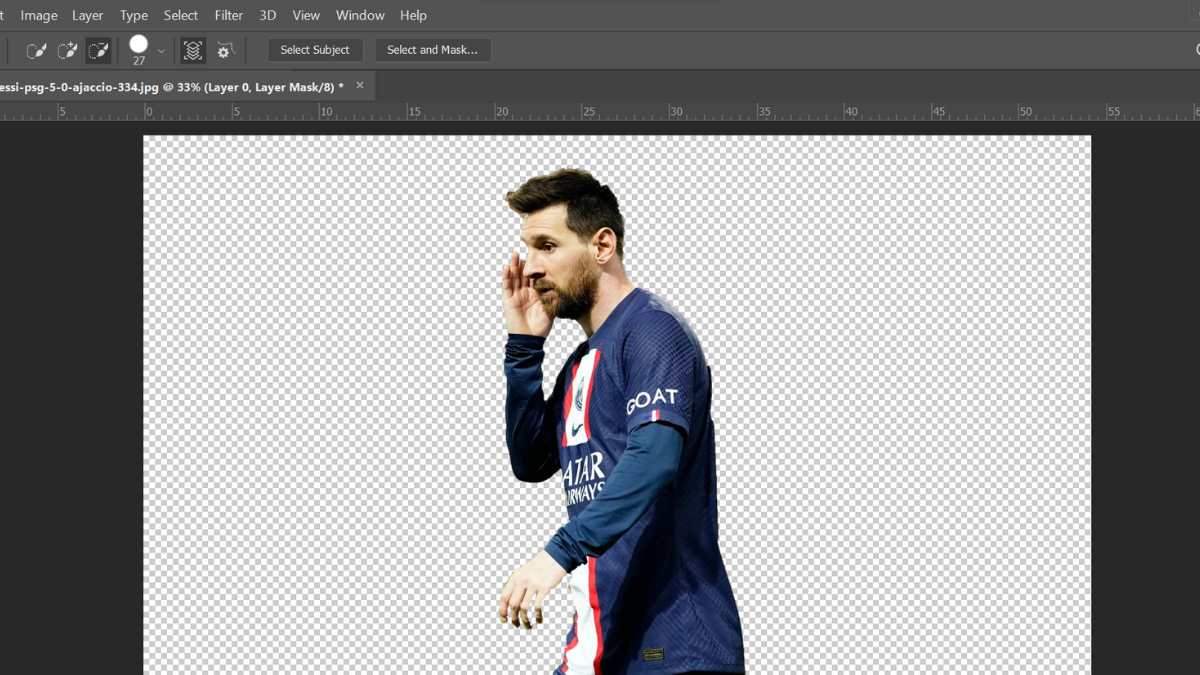Choose Subtract from selection brush mode

(x=98, y=50)
